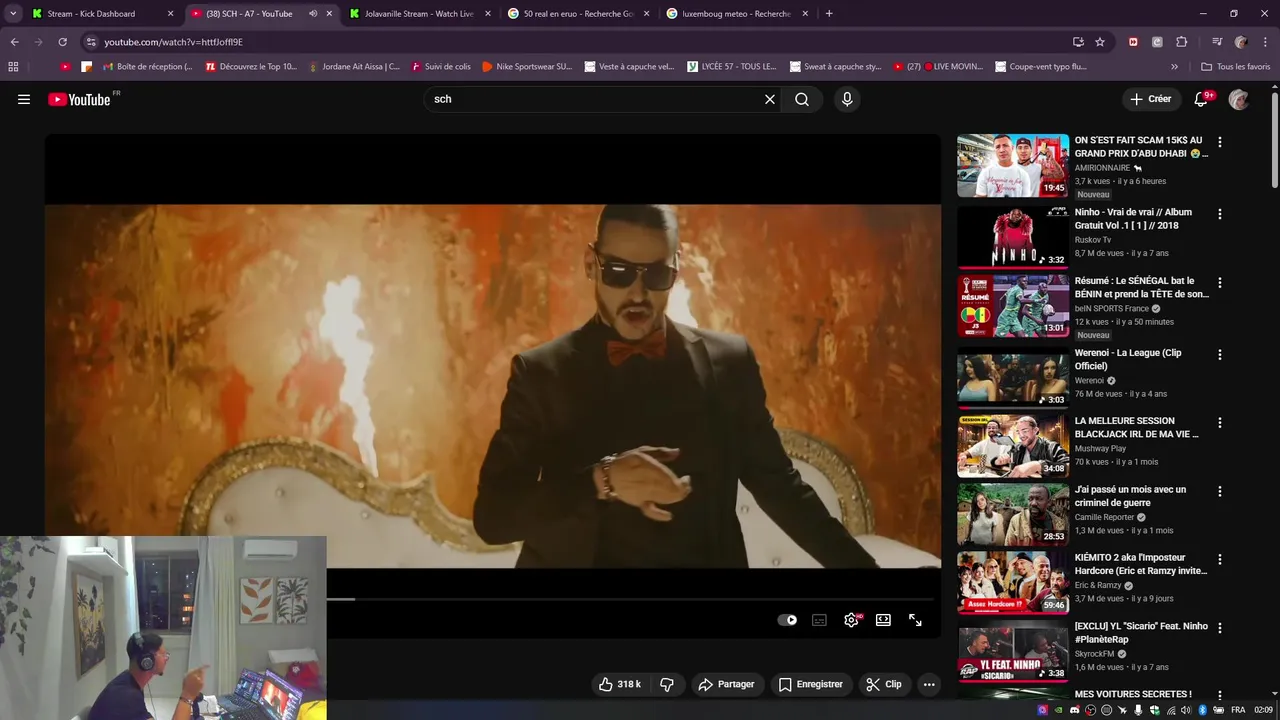Open the Coupe-vent typo flu bookmark
Screen dimensions: 1280x720
pos(1041,67)
